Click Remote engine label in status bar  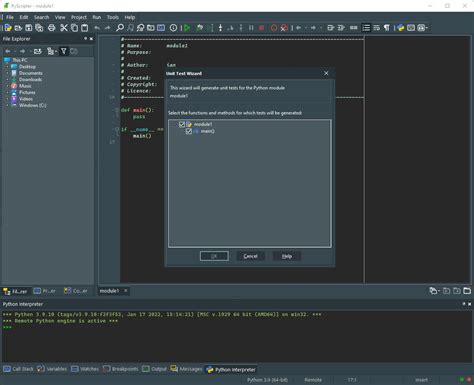point(313,380)
